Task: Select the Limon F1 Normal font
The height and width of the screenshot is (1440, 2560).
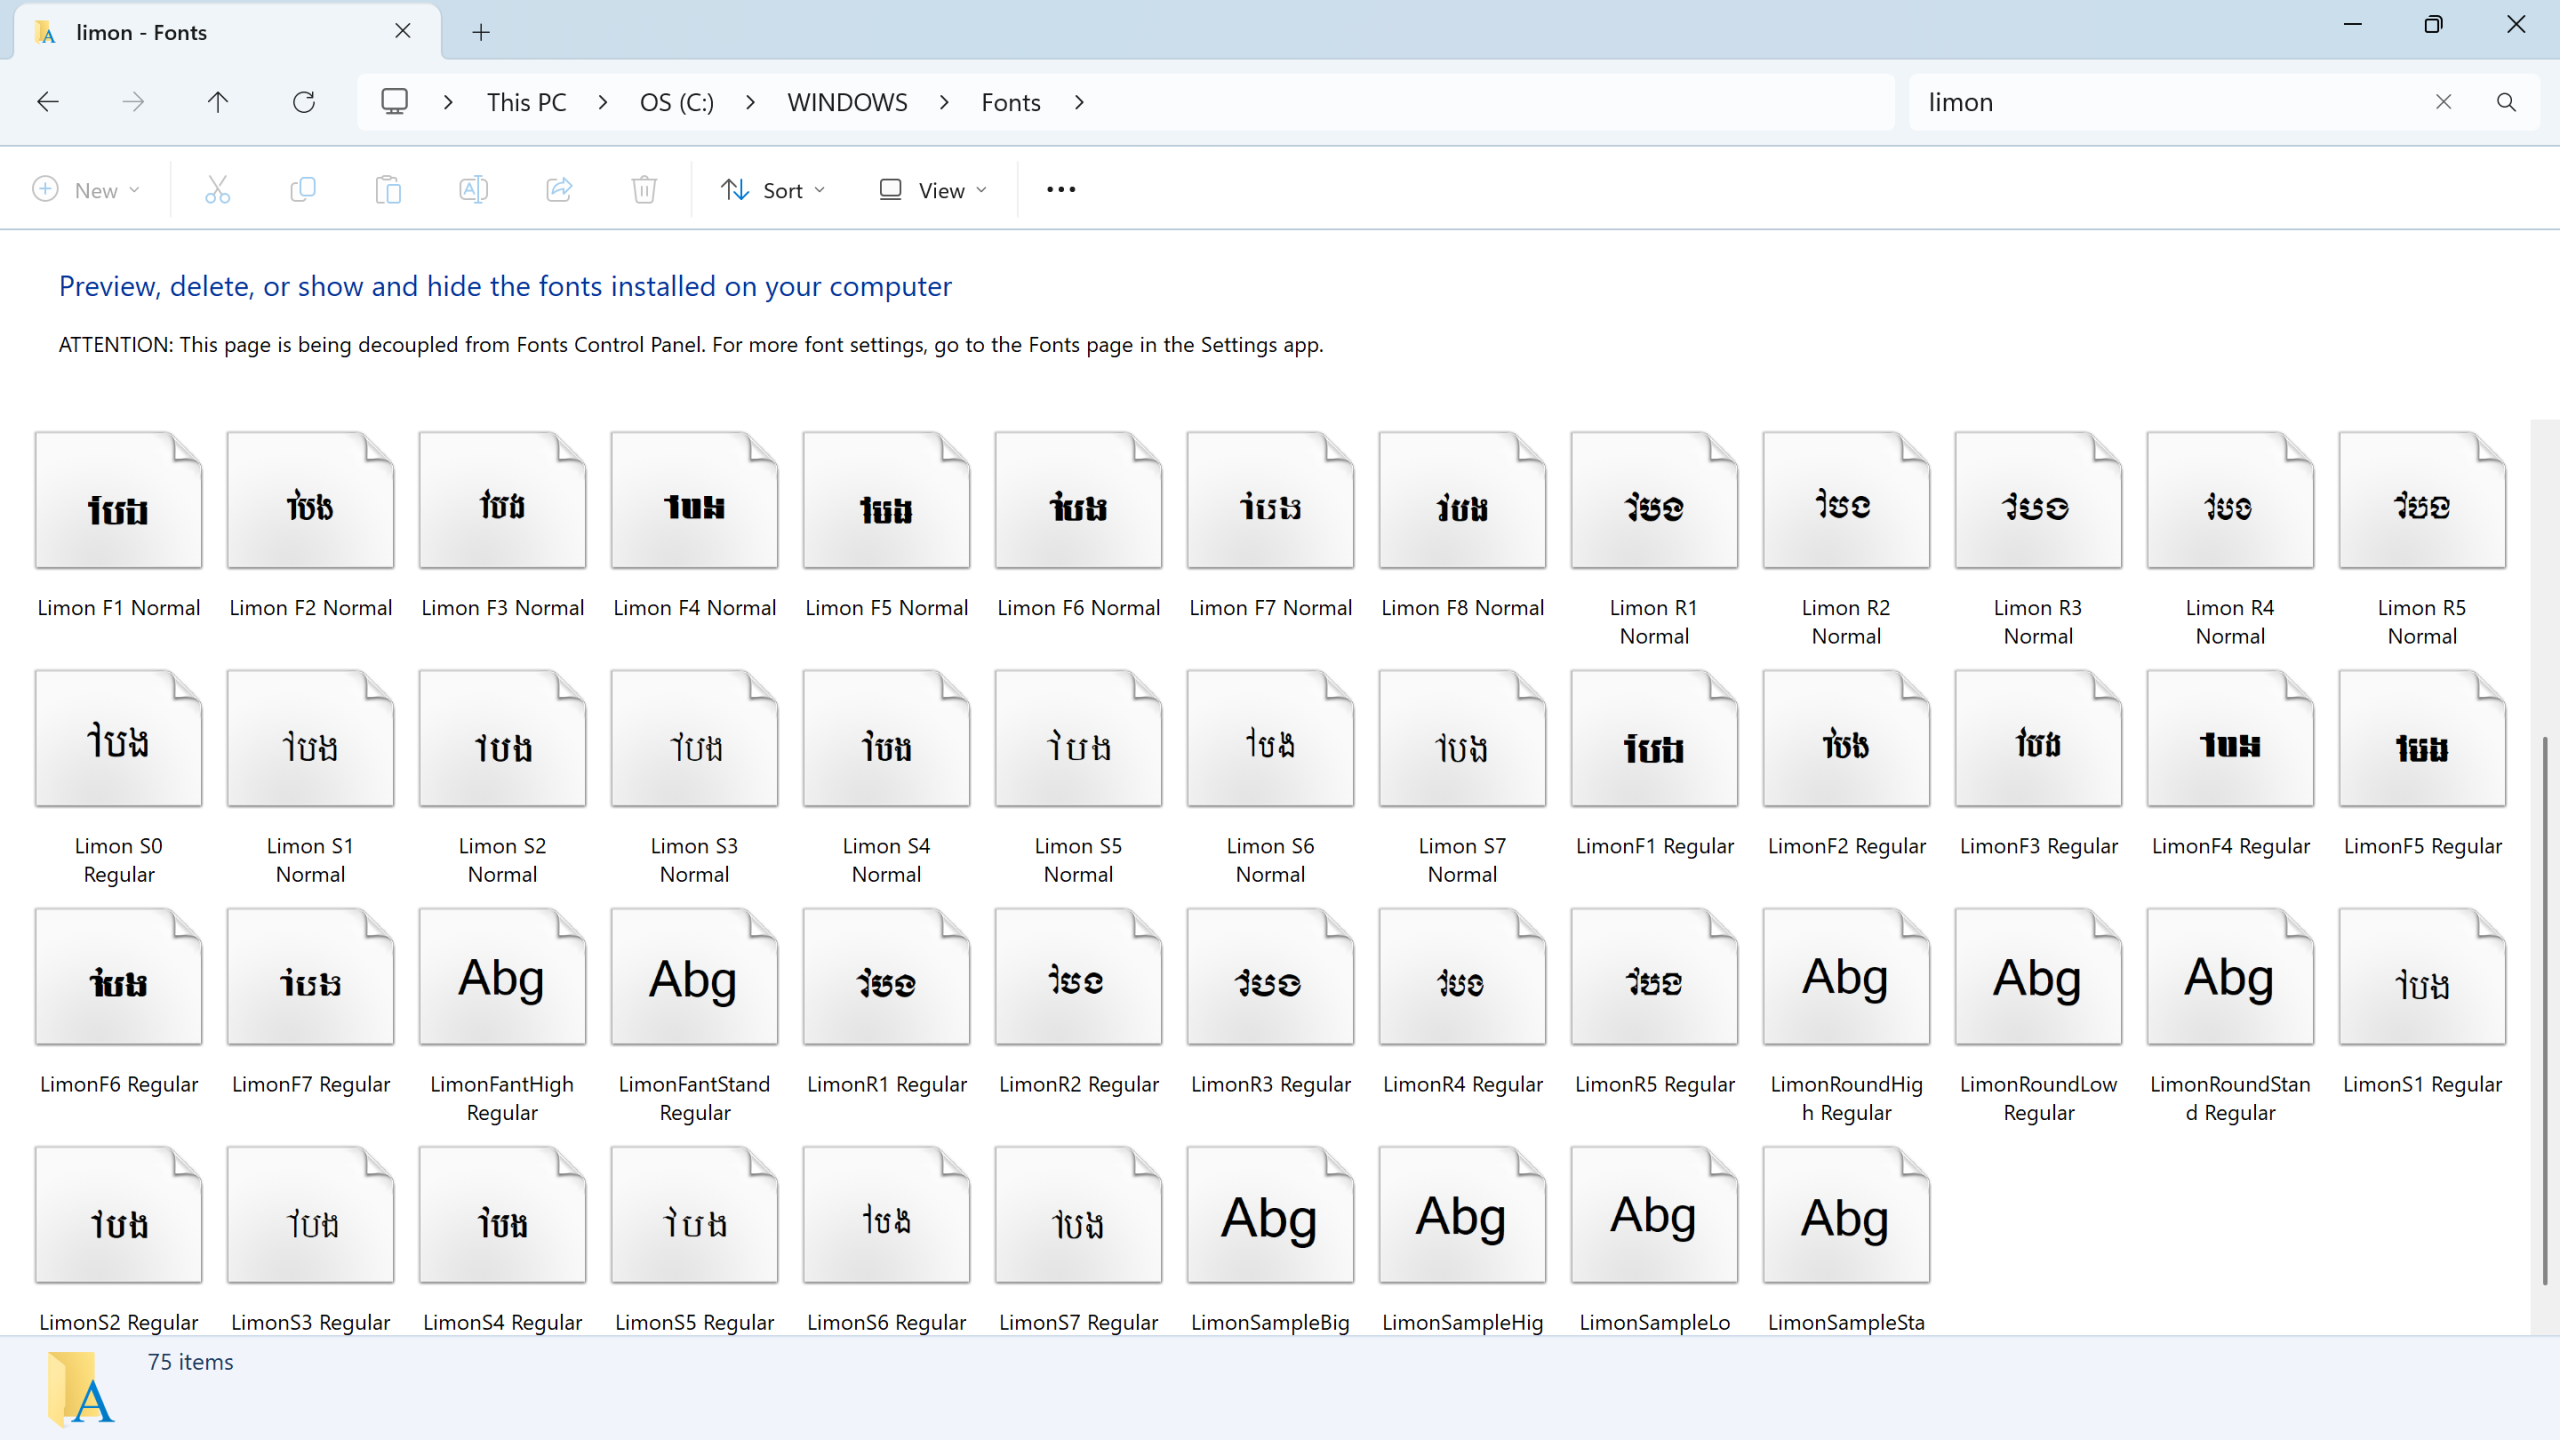Action: 119,525
